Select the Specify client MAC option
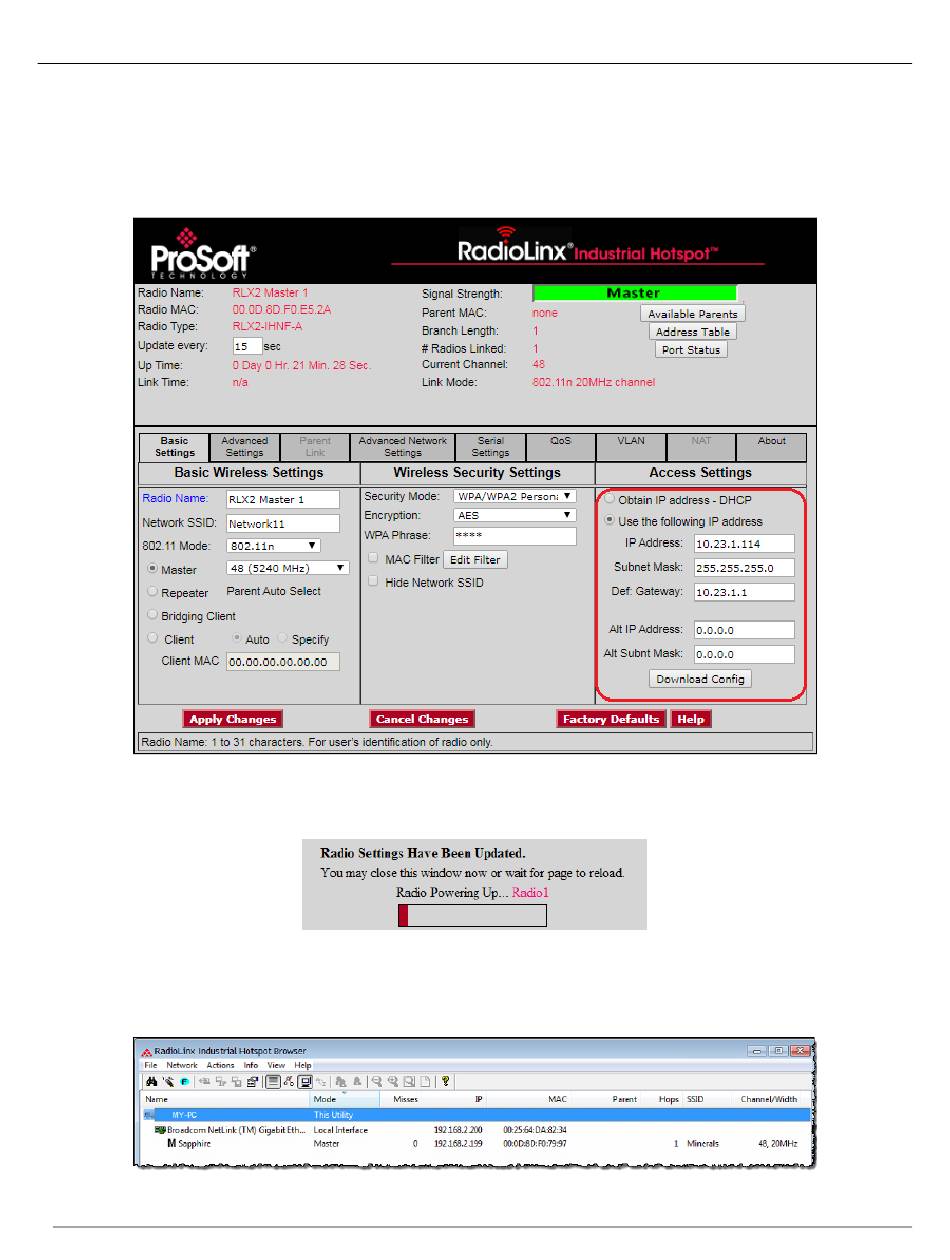 (282, 639)
